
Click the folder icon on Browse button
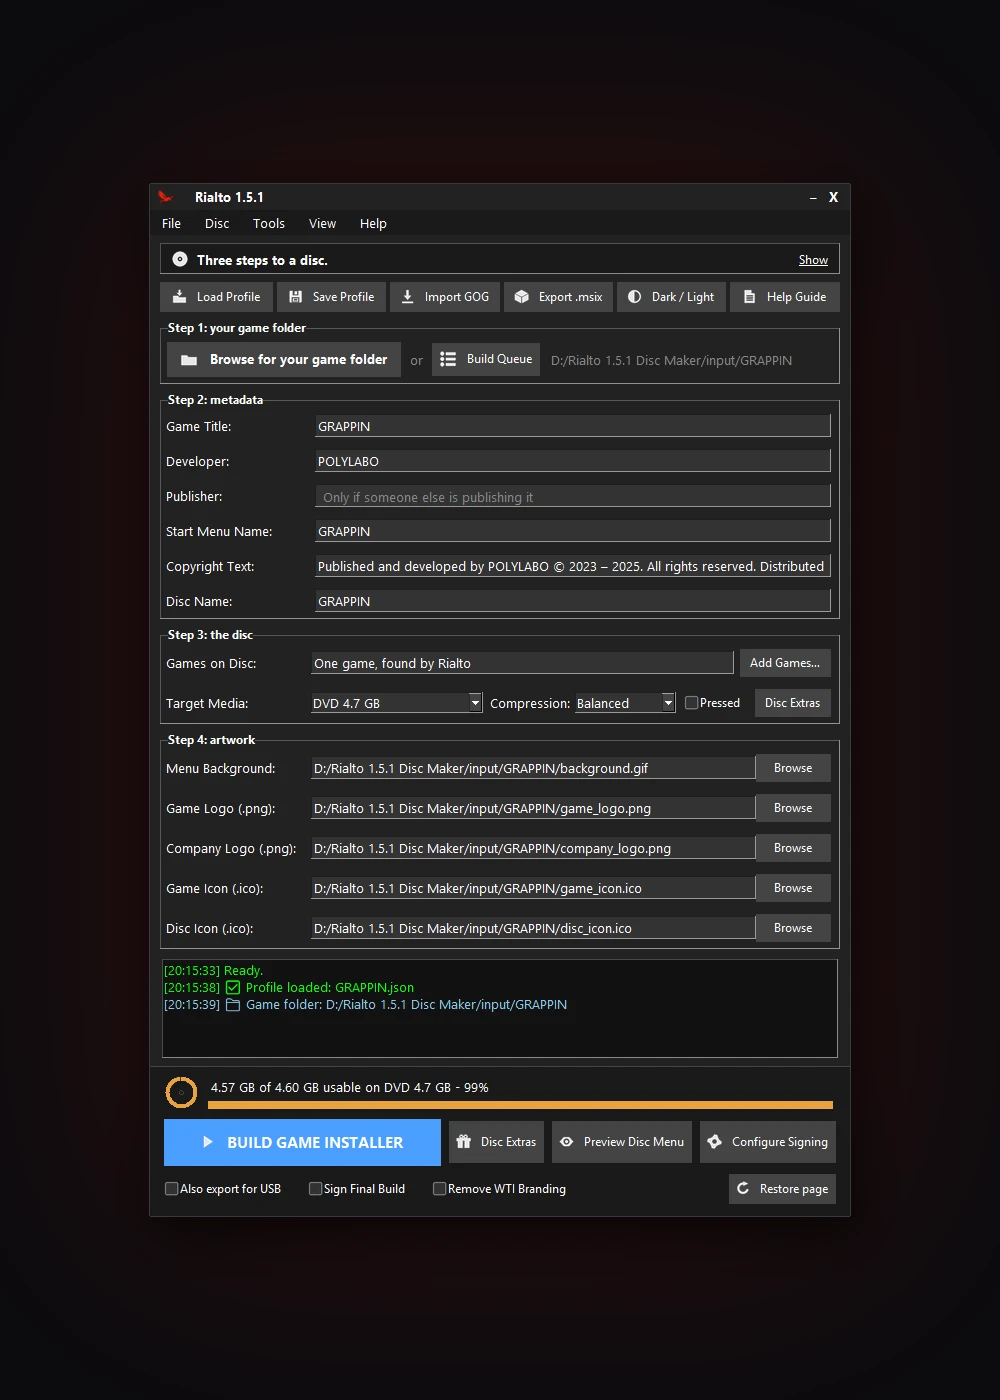click(x=189, y=360)
